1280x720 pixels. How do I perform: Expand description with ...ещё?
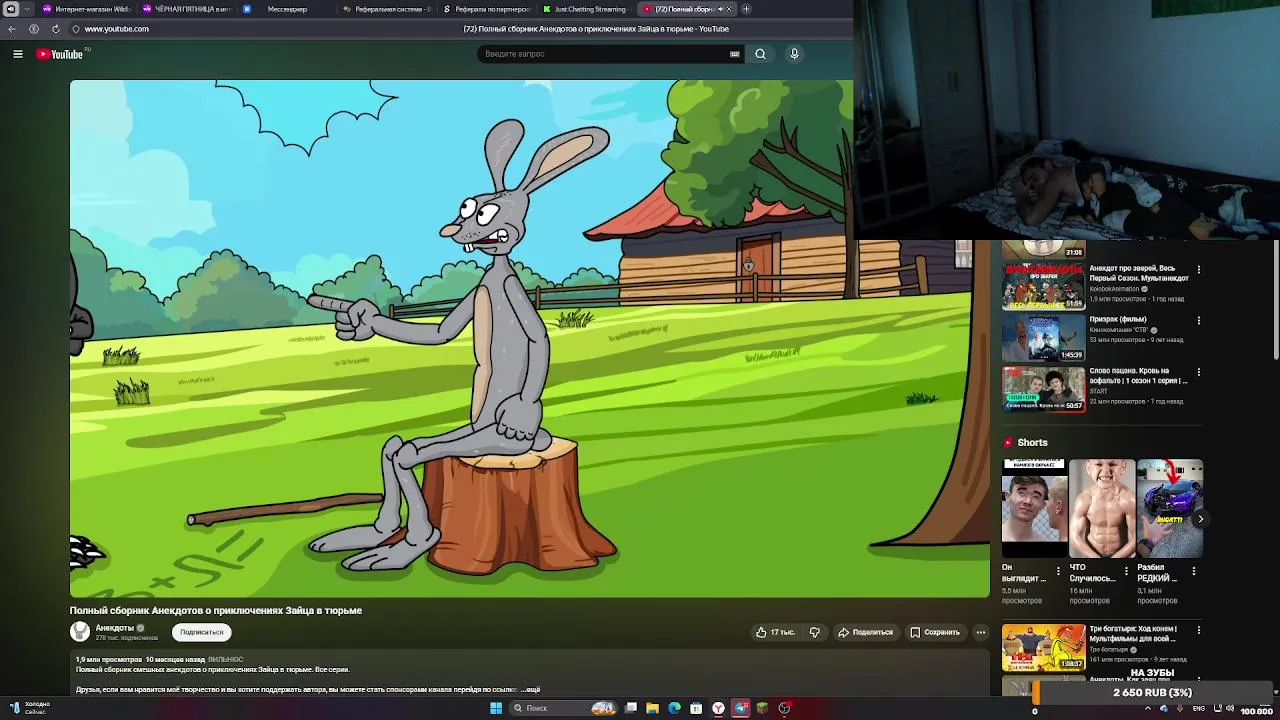pyautogui.click(x=530, y=690)
